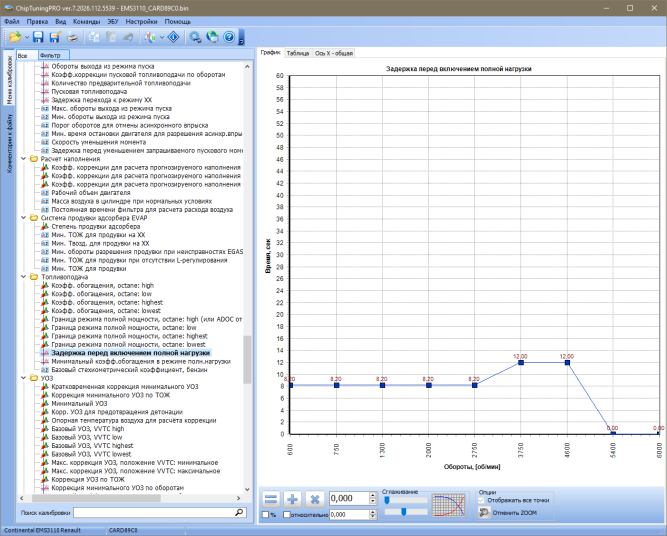Click the equals set-value button

click(271, 499)
